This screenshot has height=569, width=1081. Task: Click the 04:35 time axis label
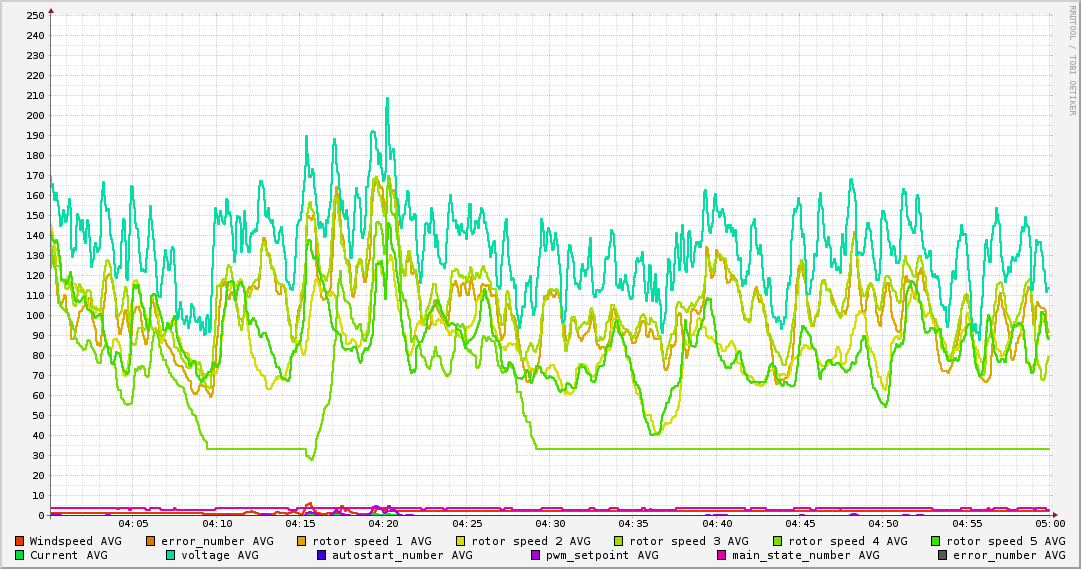(633, 523)
